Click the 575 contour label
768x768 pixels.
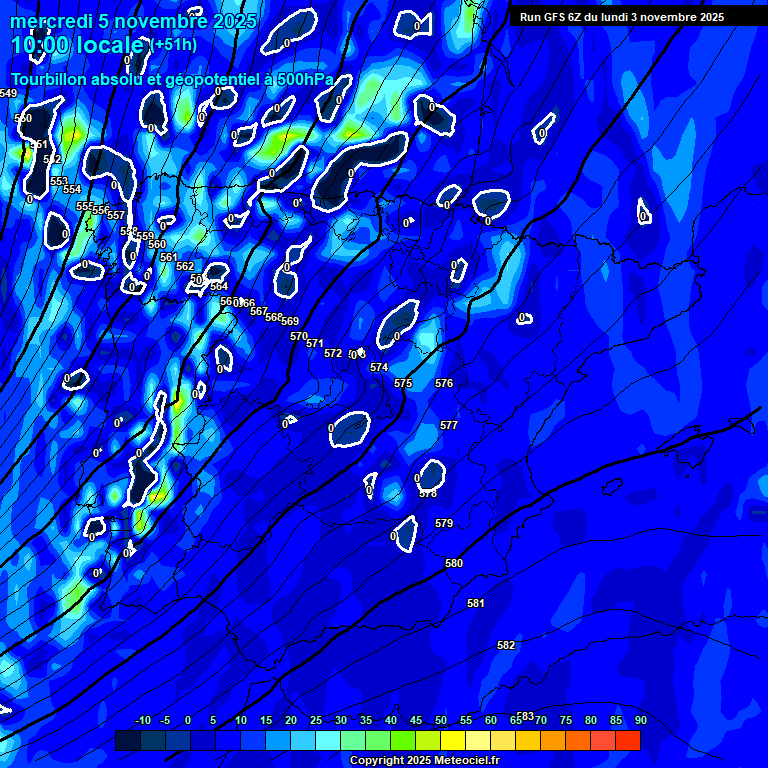click(x=403, y=383)
